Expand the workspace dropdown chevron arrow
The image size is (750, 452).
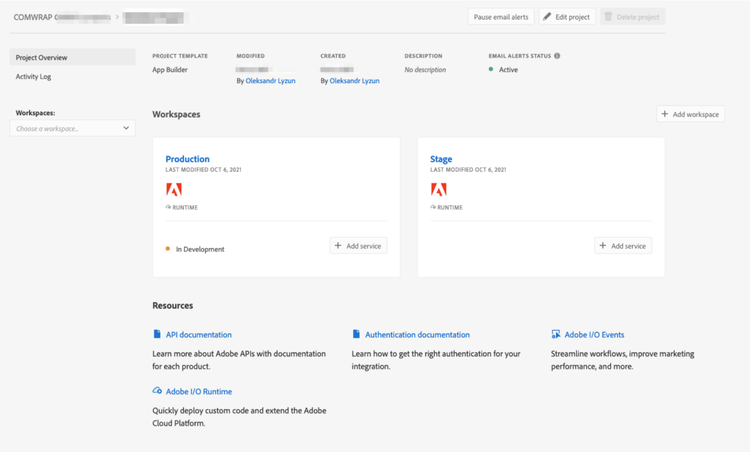(x=126, y=128)
